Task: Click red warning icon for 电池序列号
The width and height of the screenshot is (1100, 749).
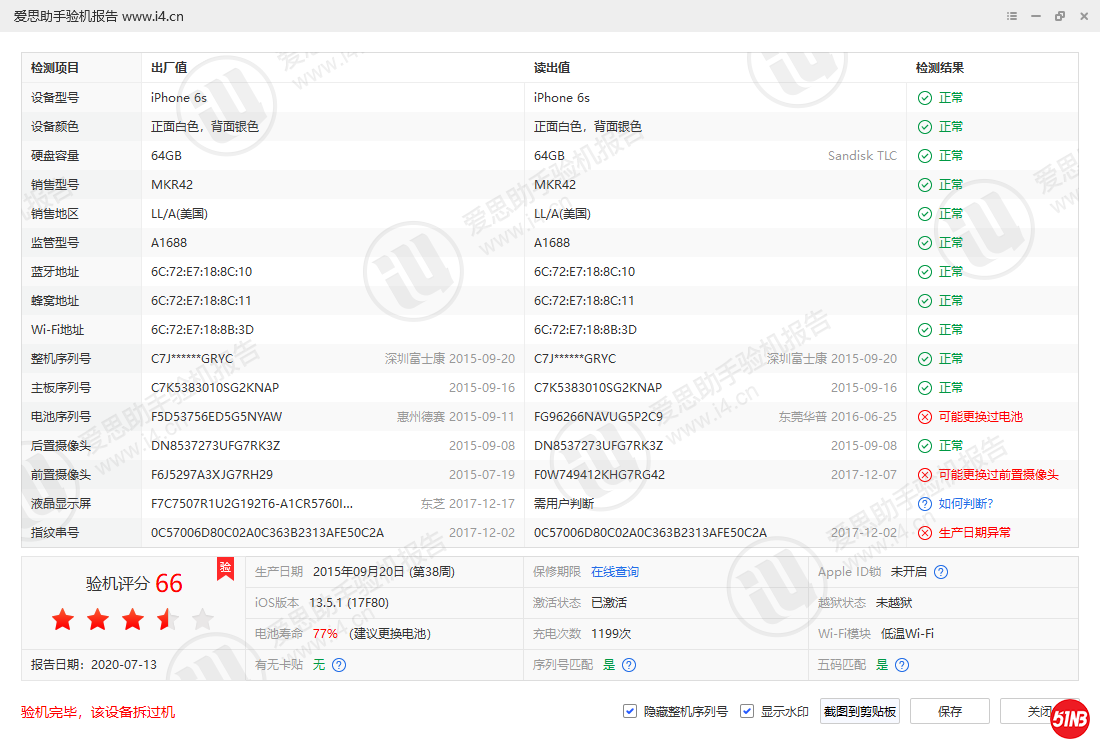Action: pos(925,417)
